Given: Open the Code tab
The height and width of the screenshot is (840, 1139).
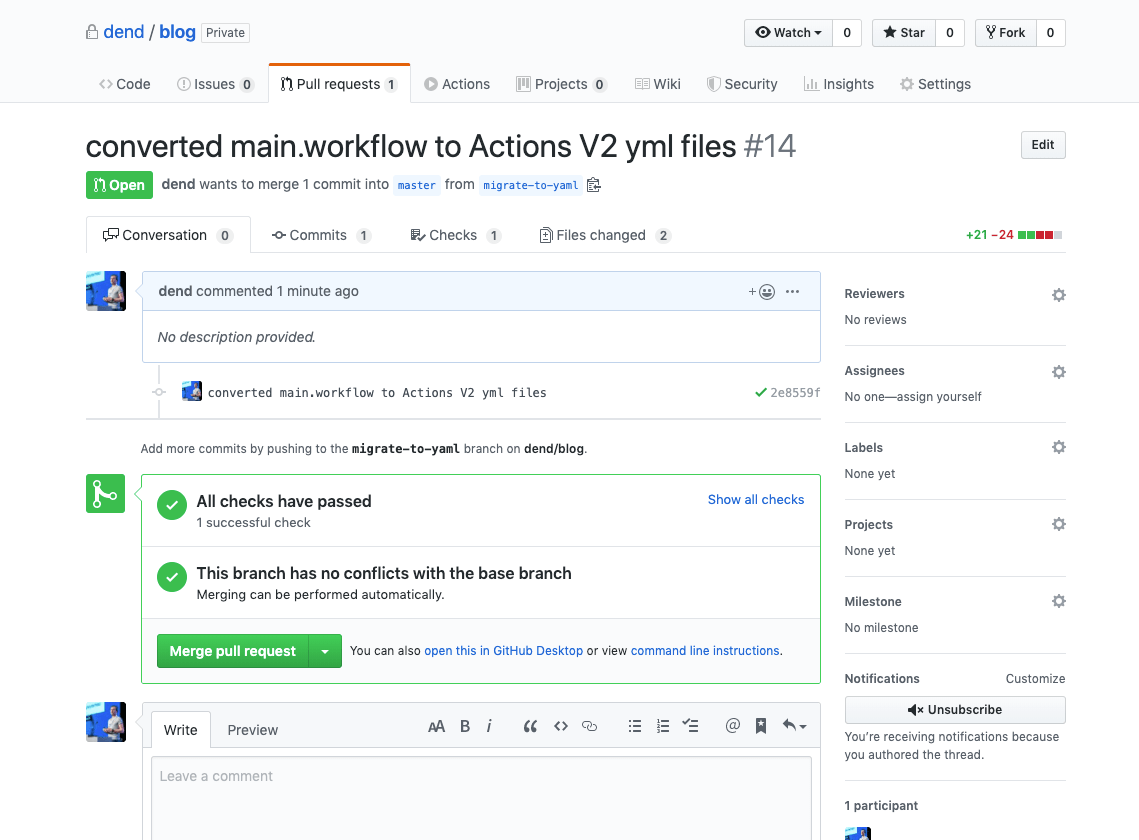Looking at the screenshot, I should [x=124, y=84].
